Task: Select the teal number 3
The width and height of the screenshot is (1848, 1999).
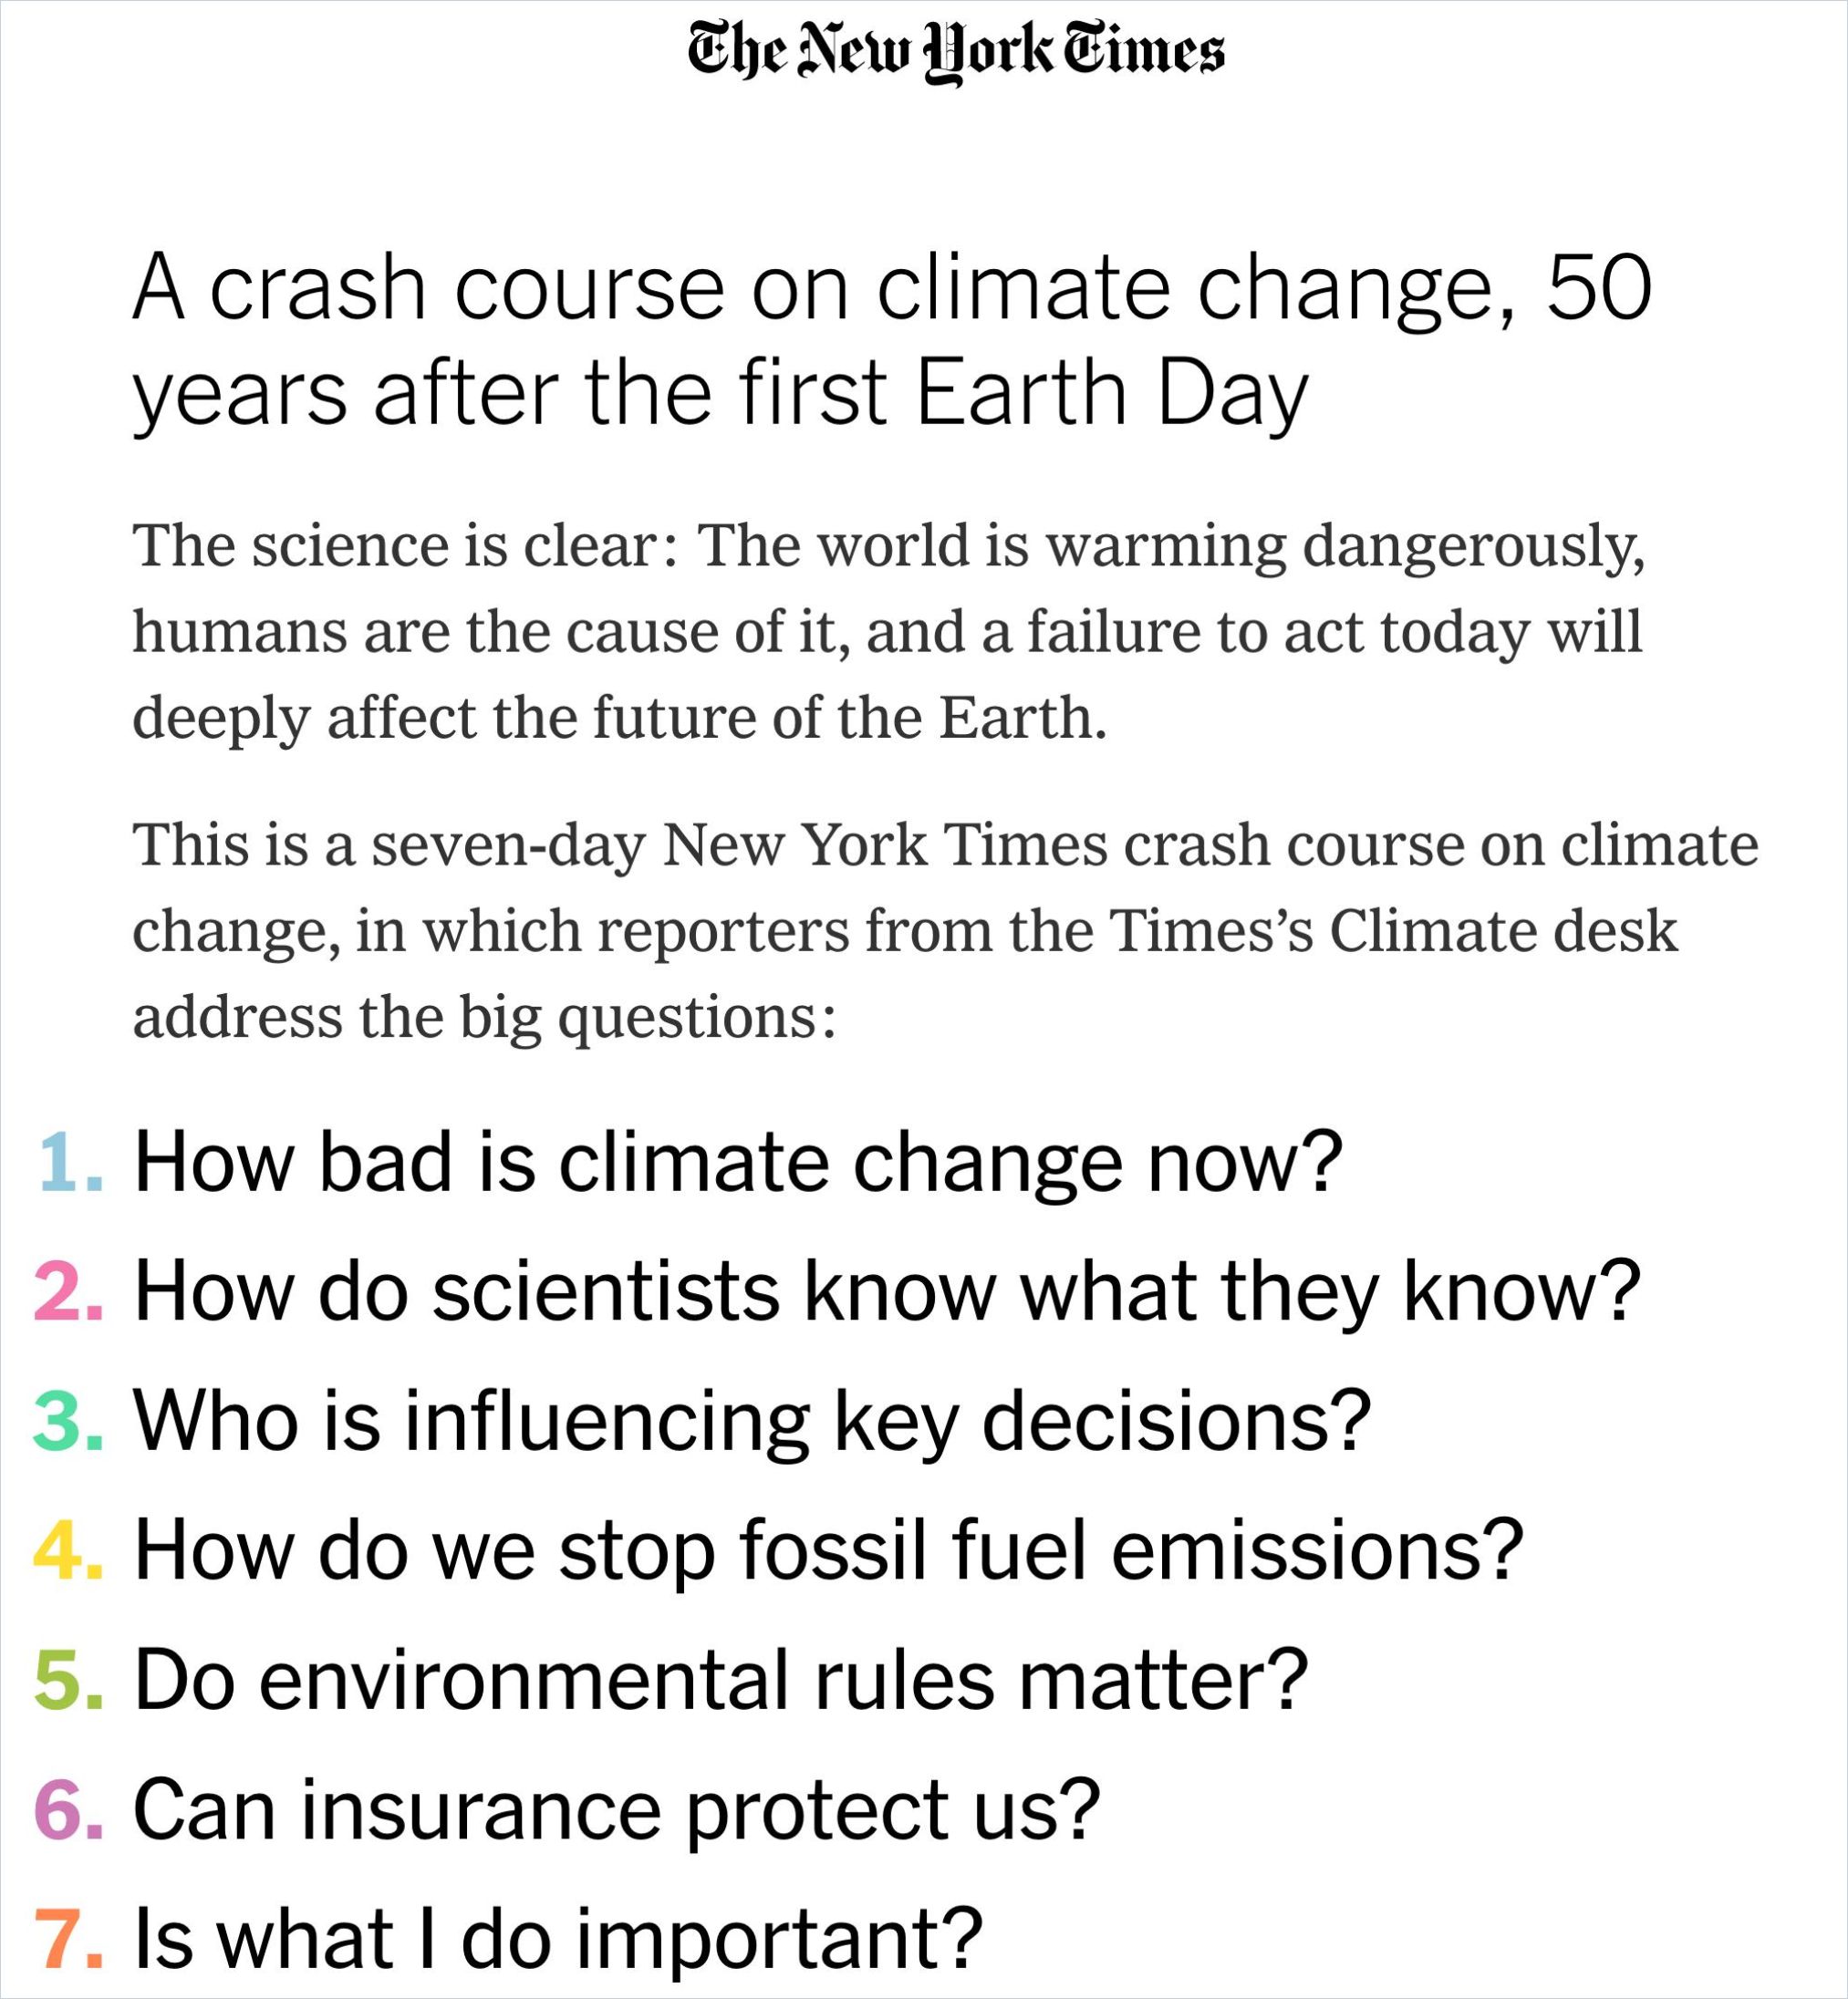Action: point(68,1420)
